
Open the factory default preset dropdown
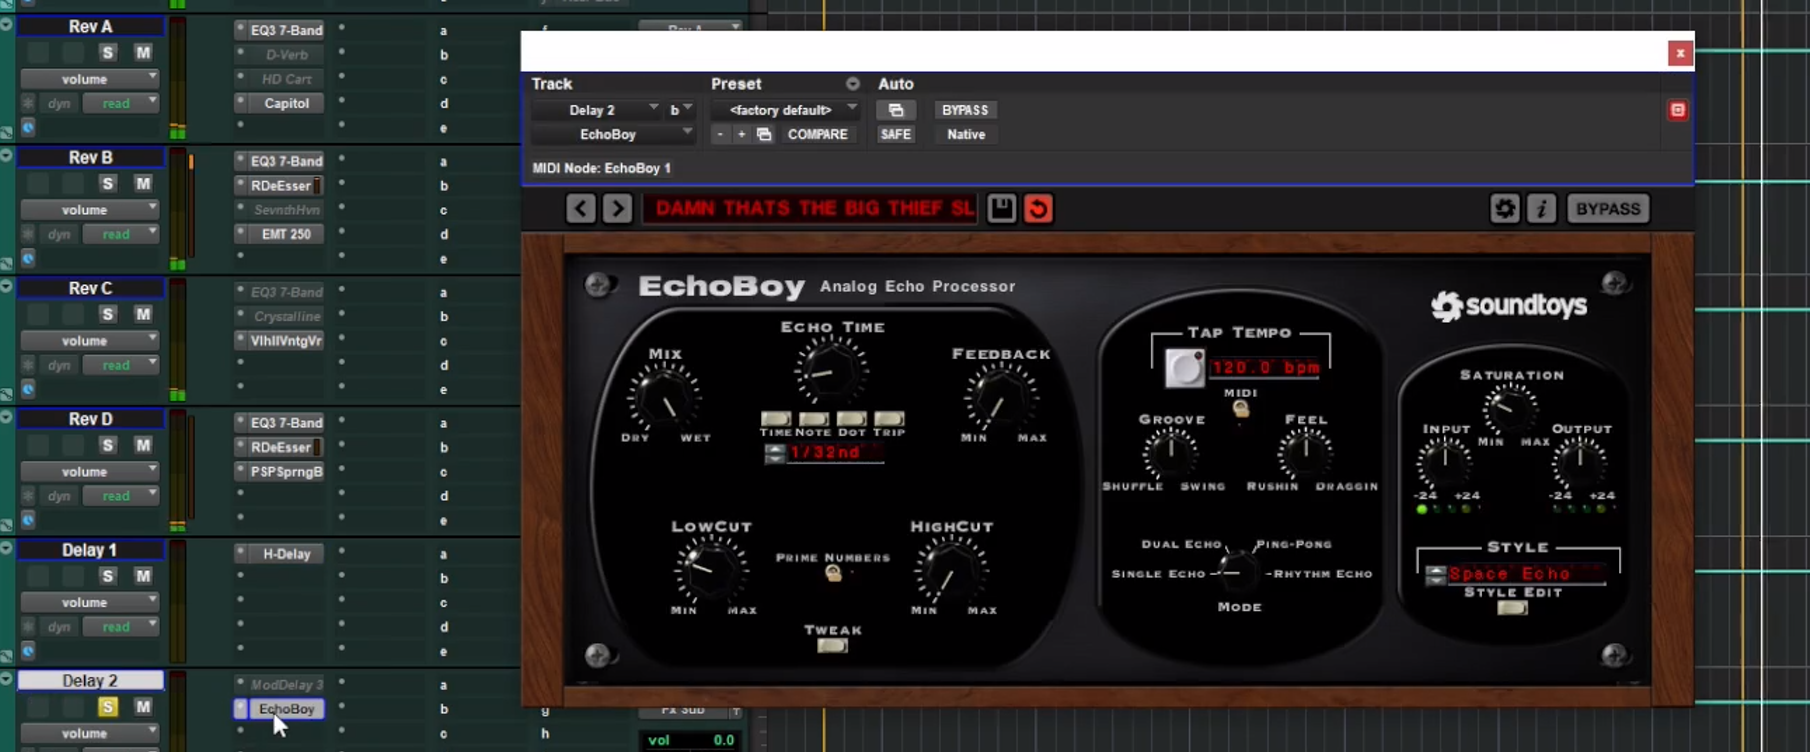click(x=786, y=110)
